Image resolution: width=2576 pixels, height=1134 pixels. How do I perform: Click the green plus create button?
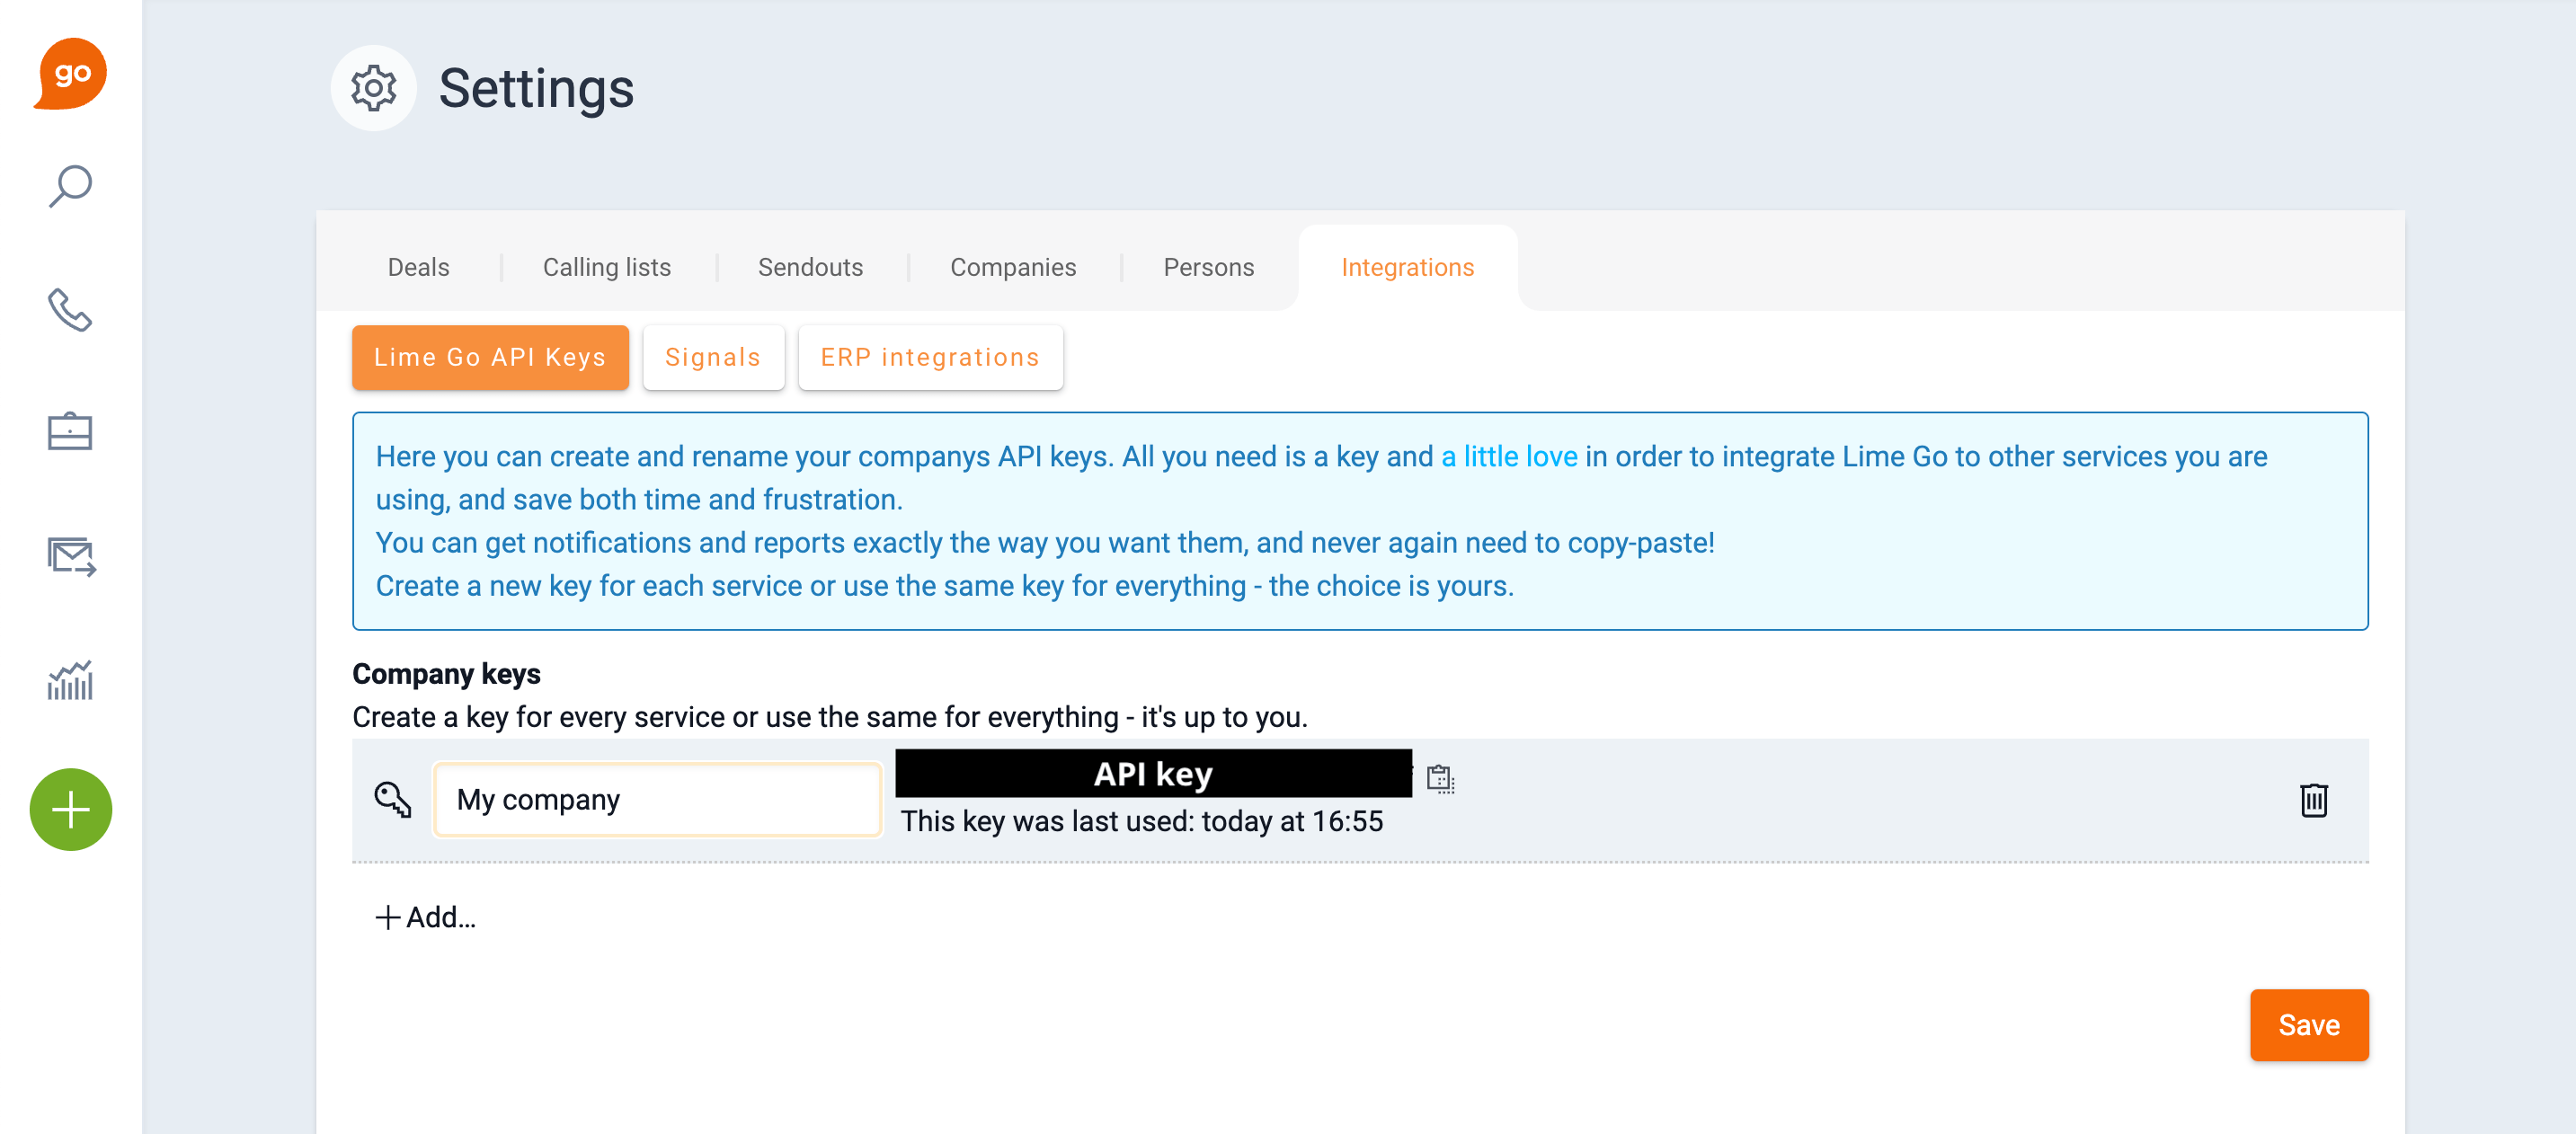tap(71, 809)
